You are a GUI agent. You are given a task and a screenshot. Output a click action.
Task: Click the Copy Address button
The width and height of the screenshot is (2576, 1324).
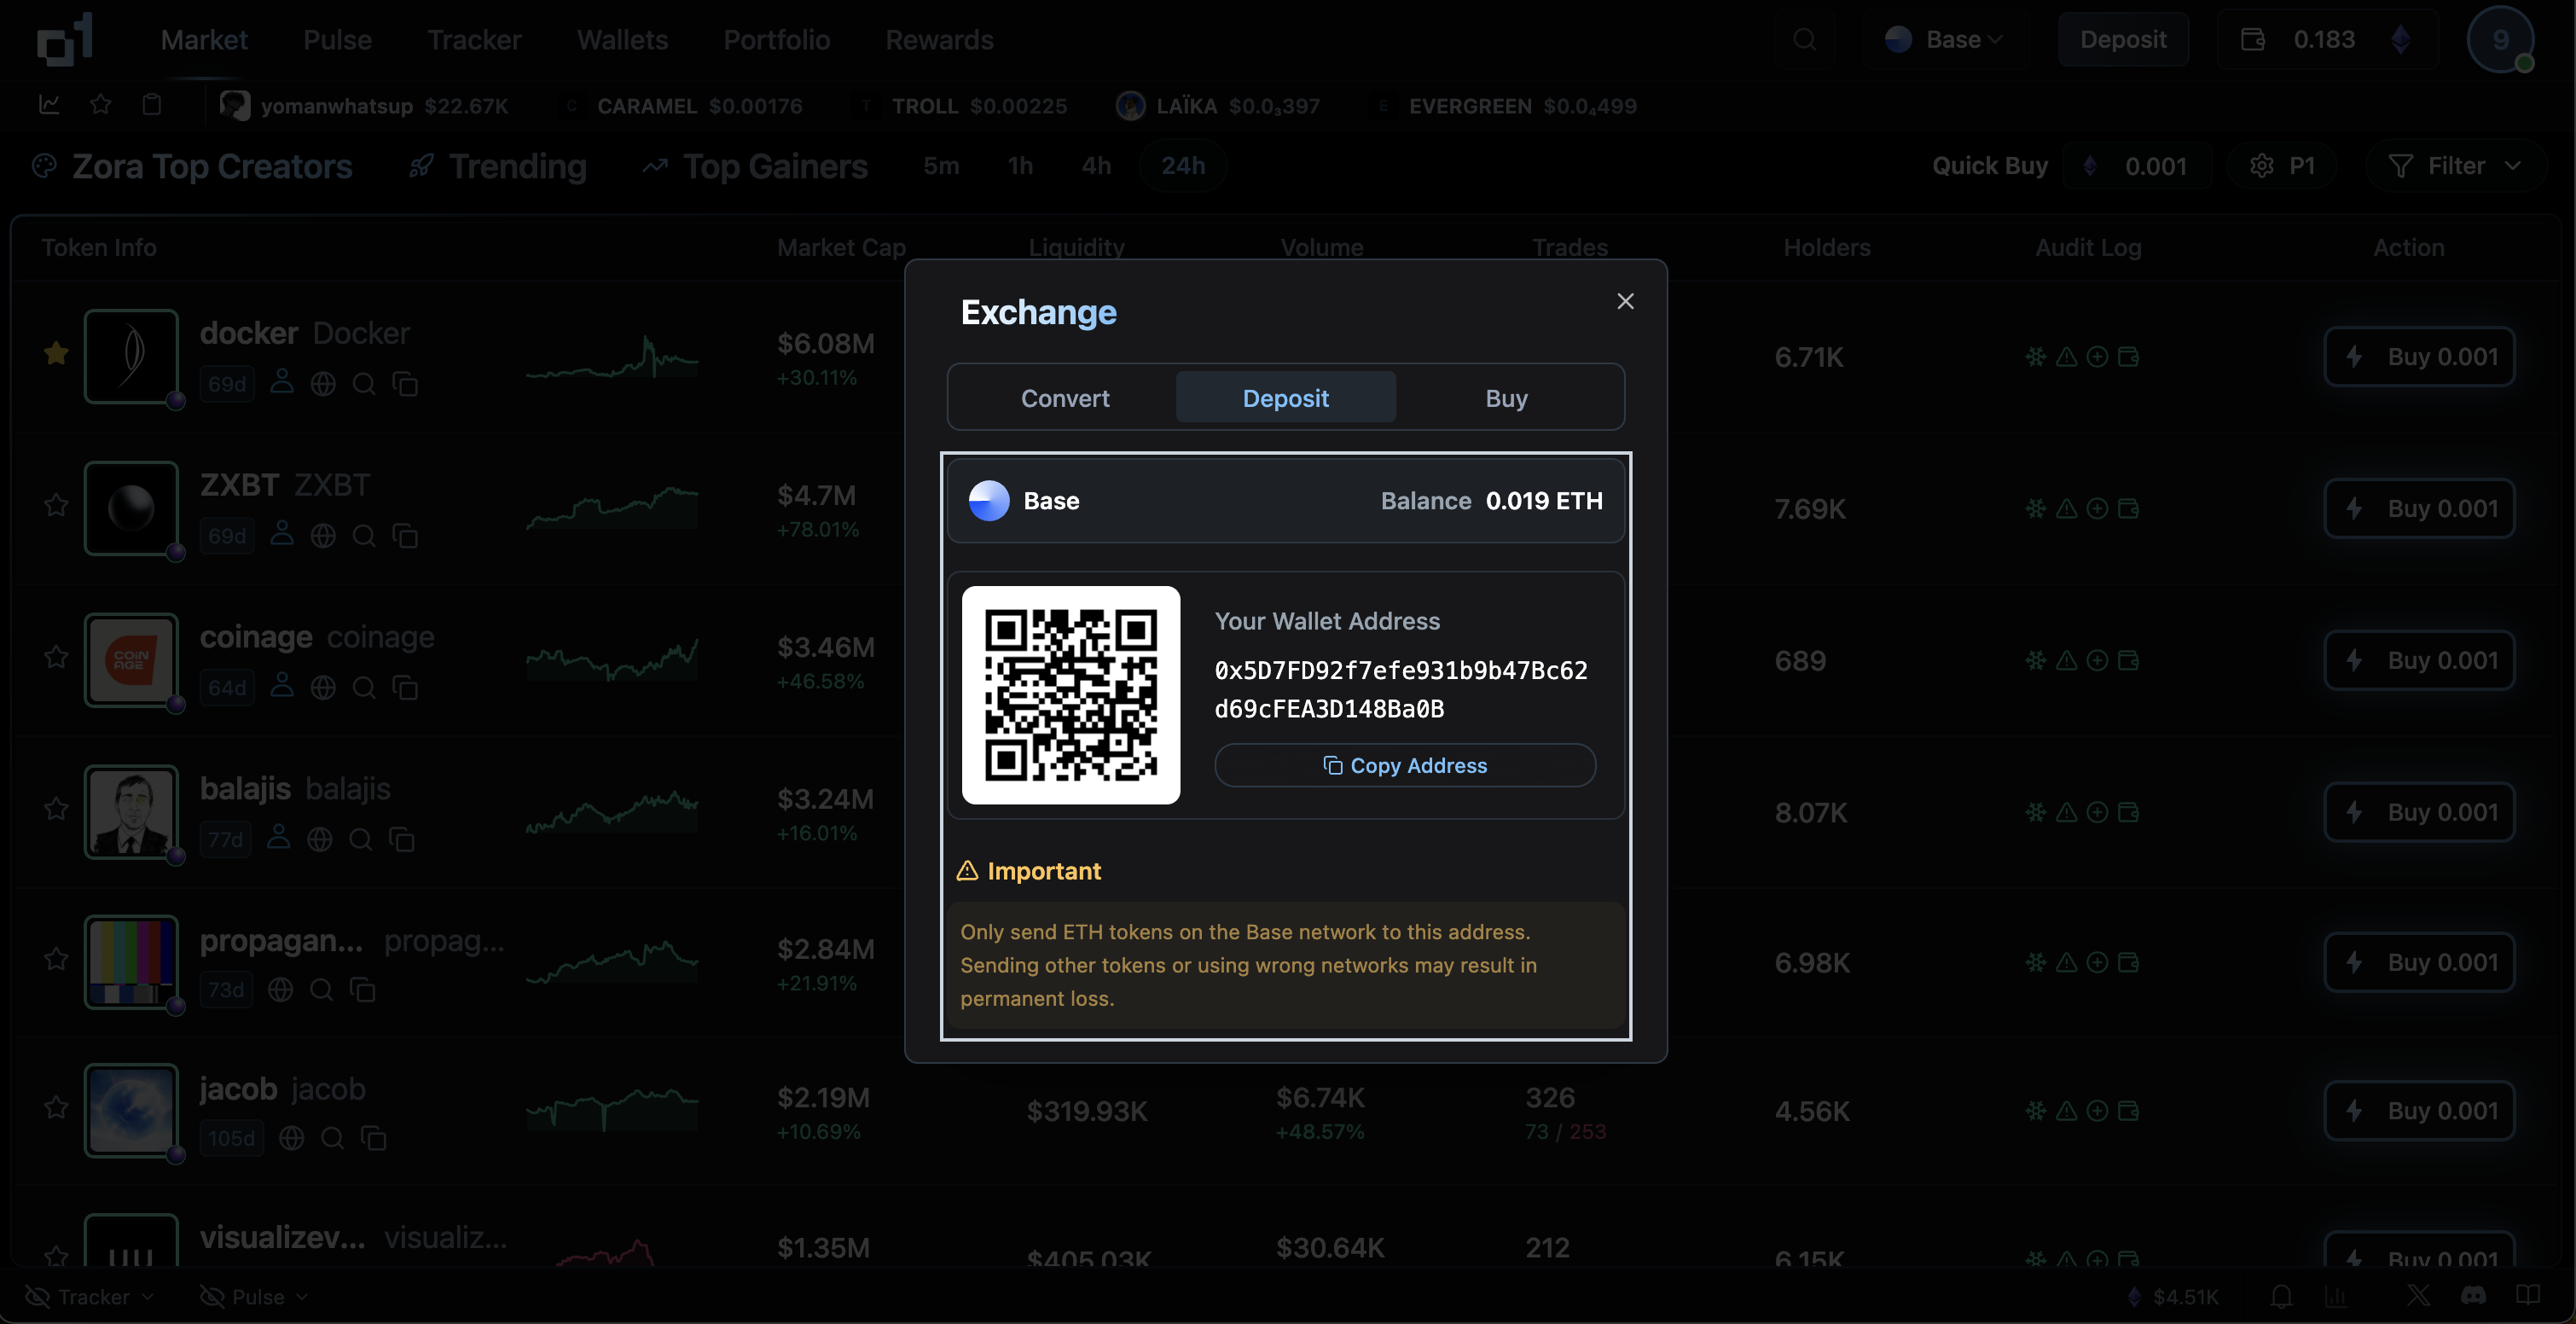1405,765
